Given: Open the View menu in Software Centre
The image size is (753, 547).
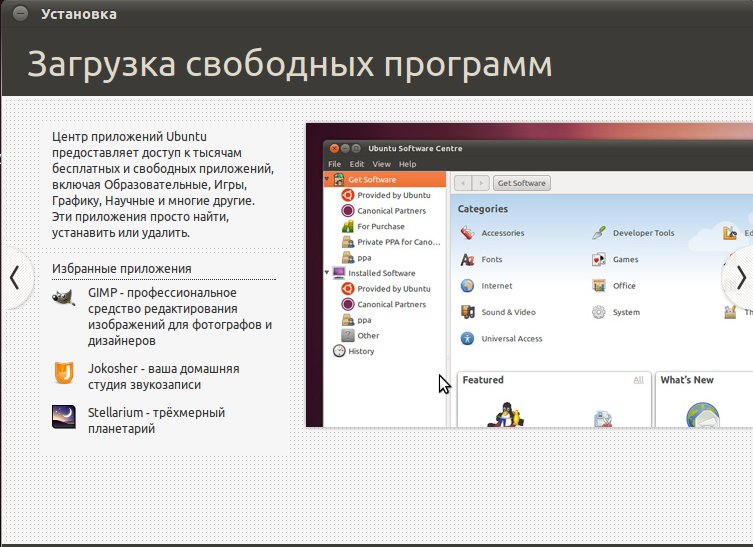Looking at the screenshot, I should (x=381, y=164).
